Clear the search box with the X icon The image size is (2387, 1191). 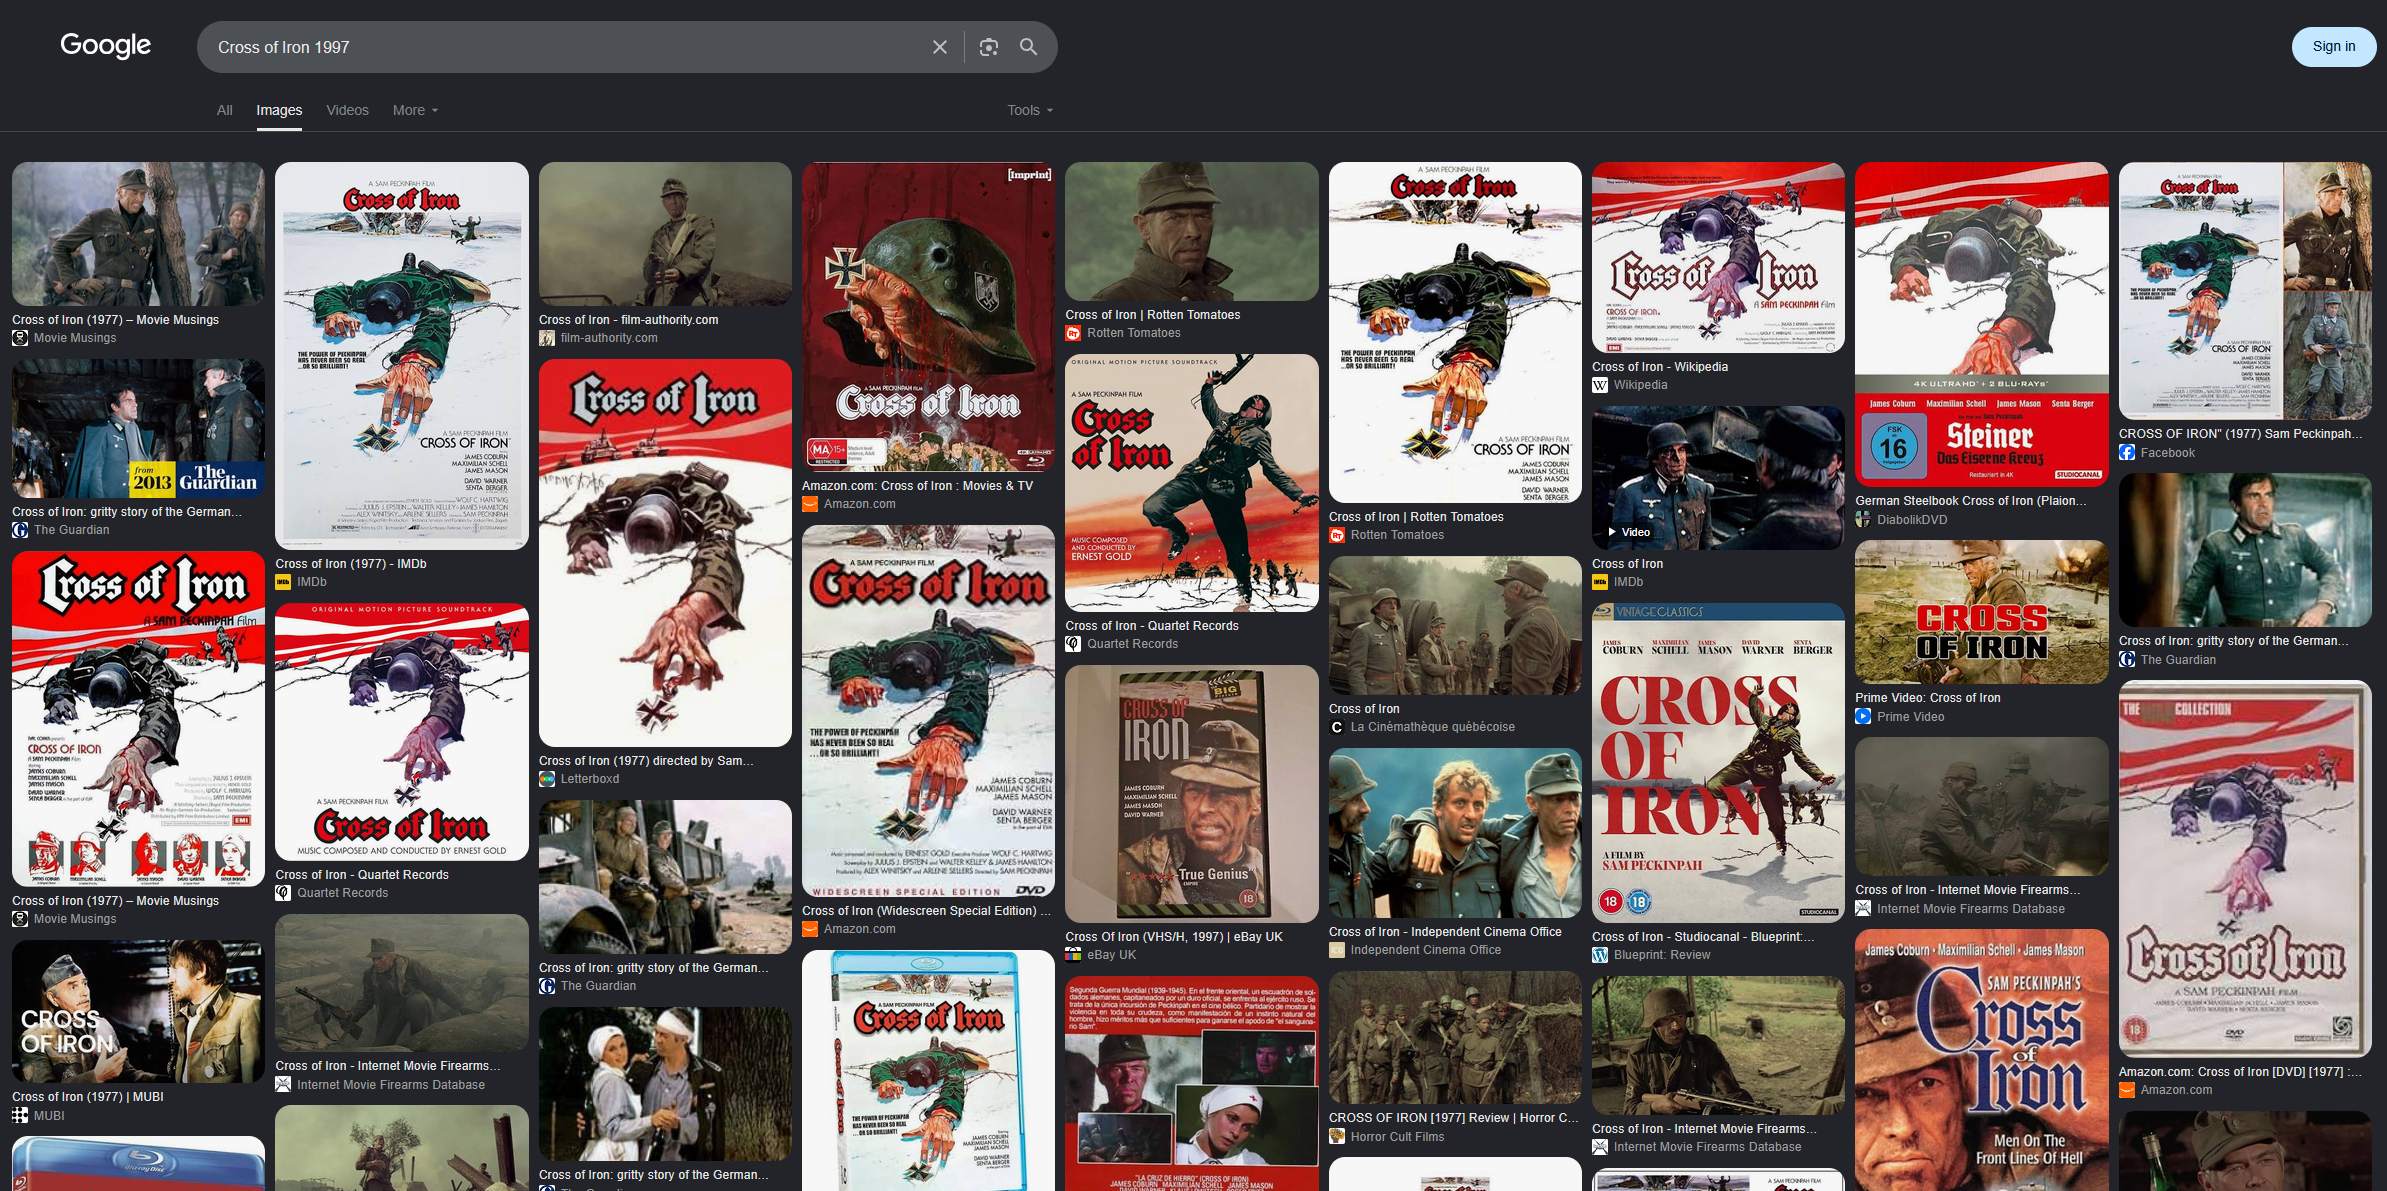(940, 47)
